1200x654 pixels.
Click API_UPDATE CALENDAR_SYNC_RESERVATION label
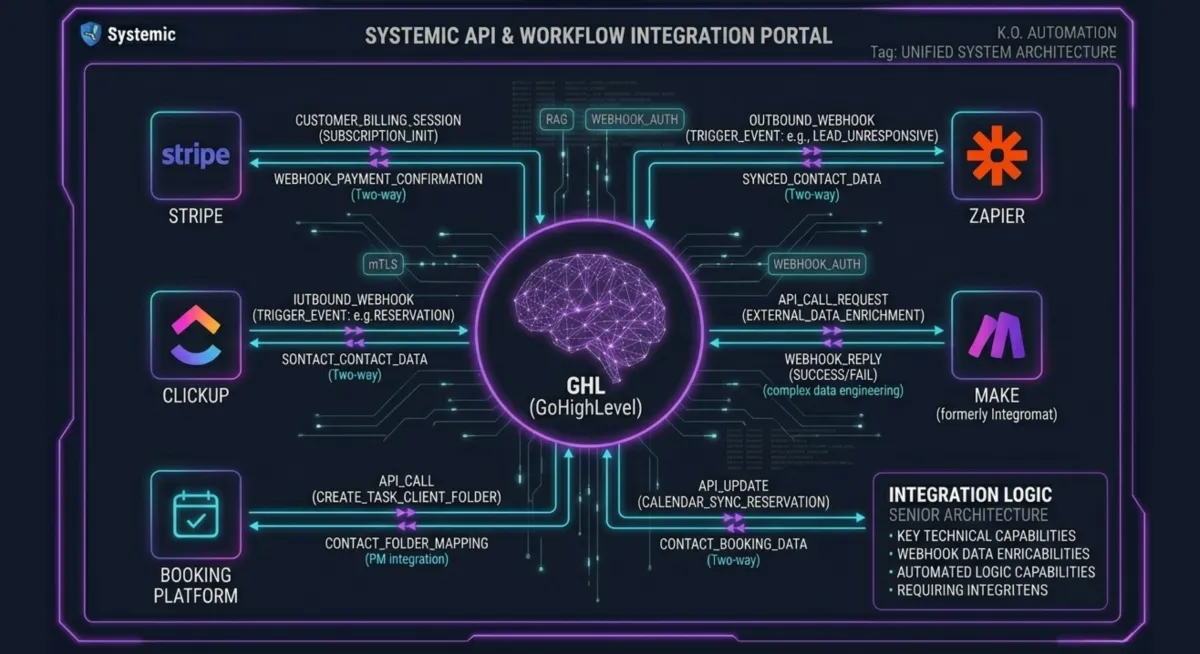coord(733,493)
